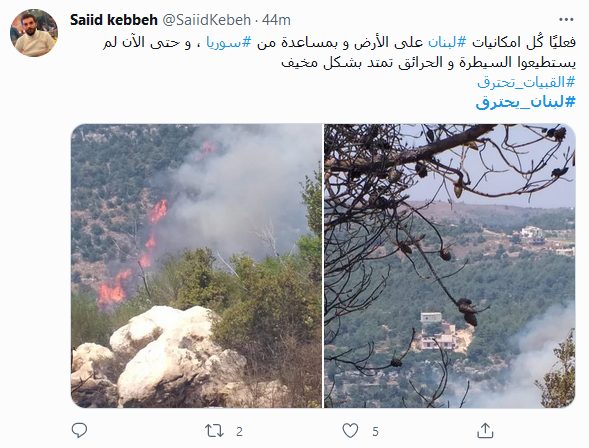View the retweet count of 2
589x448 pixels.
click(x=239, y=432)
